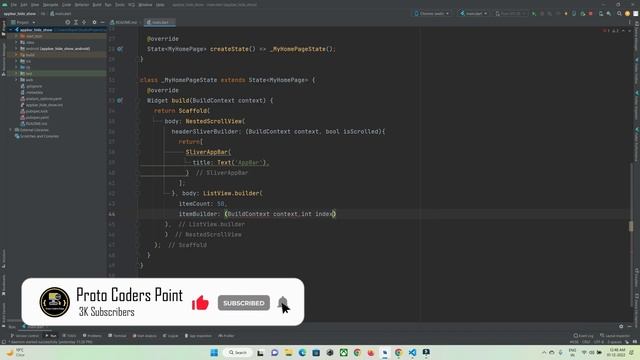Open the Help menu

(x=160, y=5)
